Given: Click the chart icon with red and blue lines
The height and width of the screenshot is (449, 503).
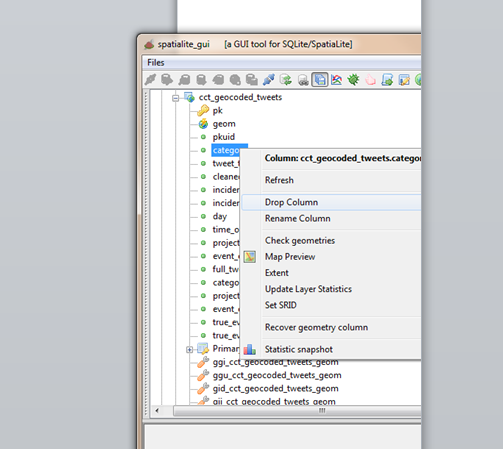Looking at the screenshot, I should 337,80.
